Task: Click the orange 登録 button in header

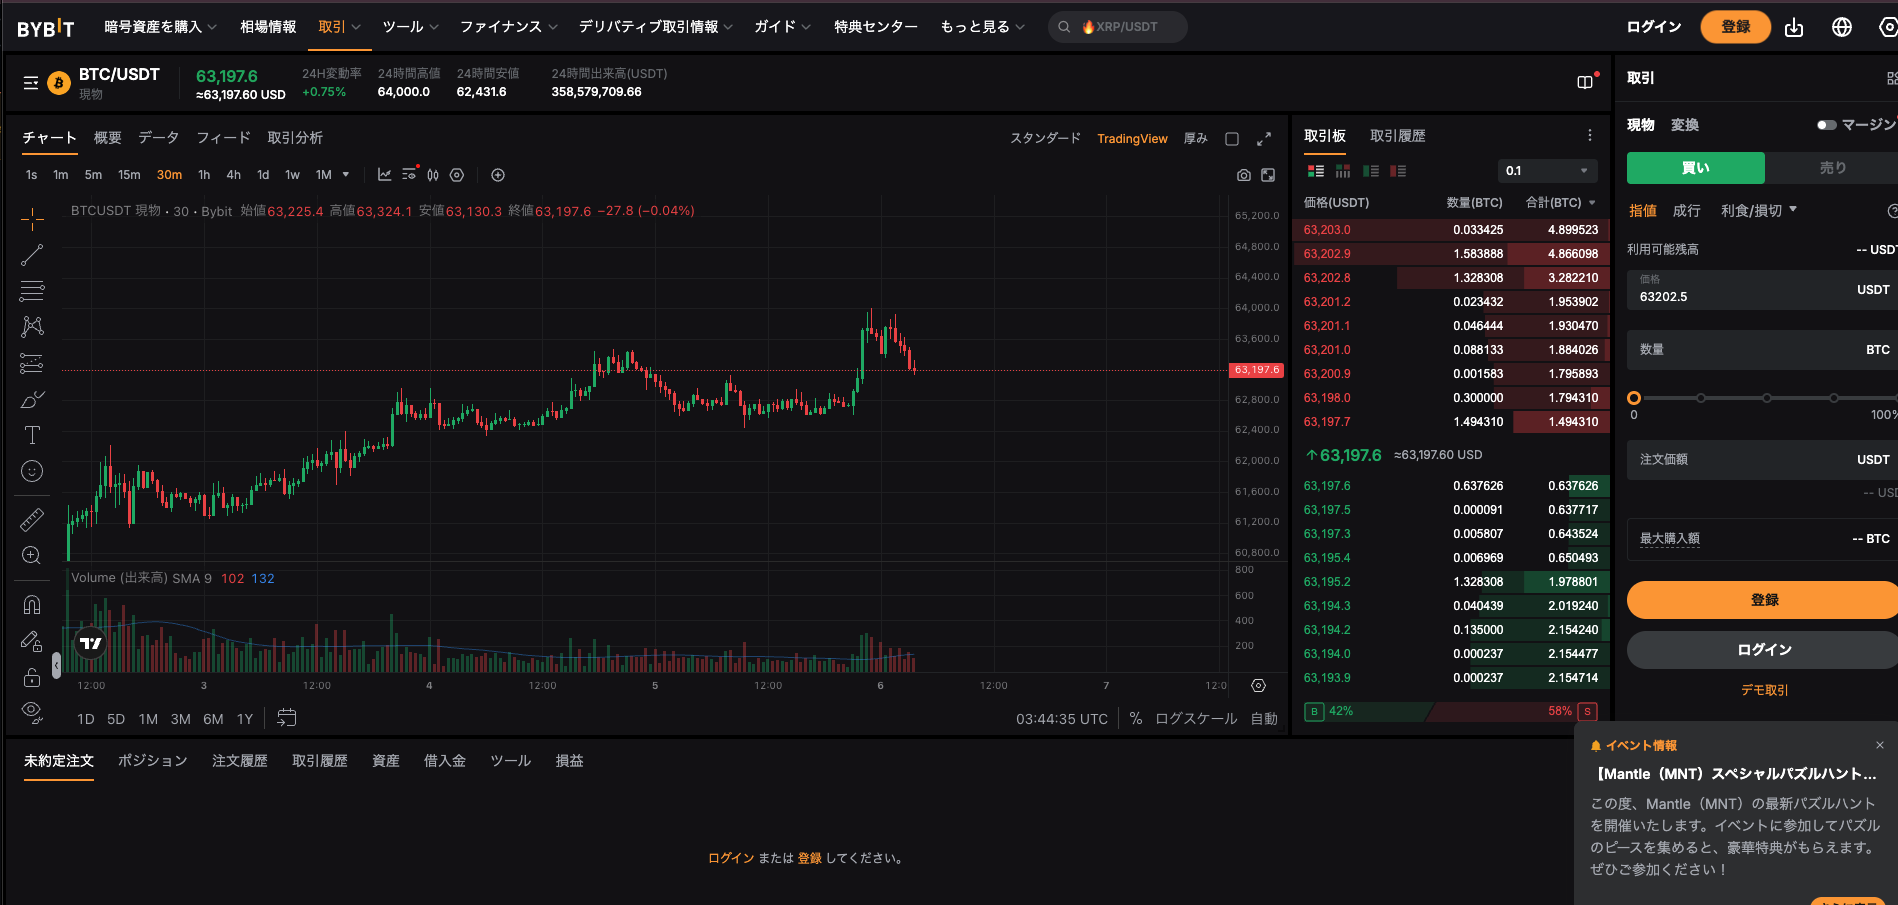Action: pos(1735,27)
